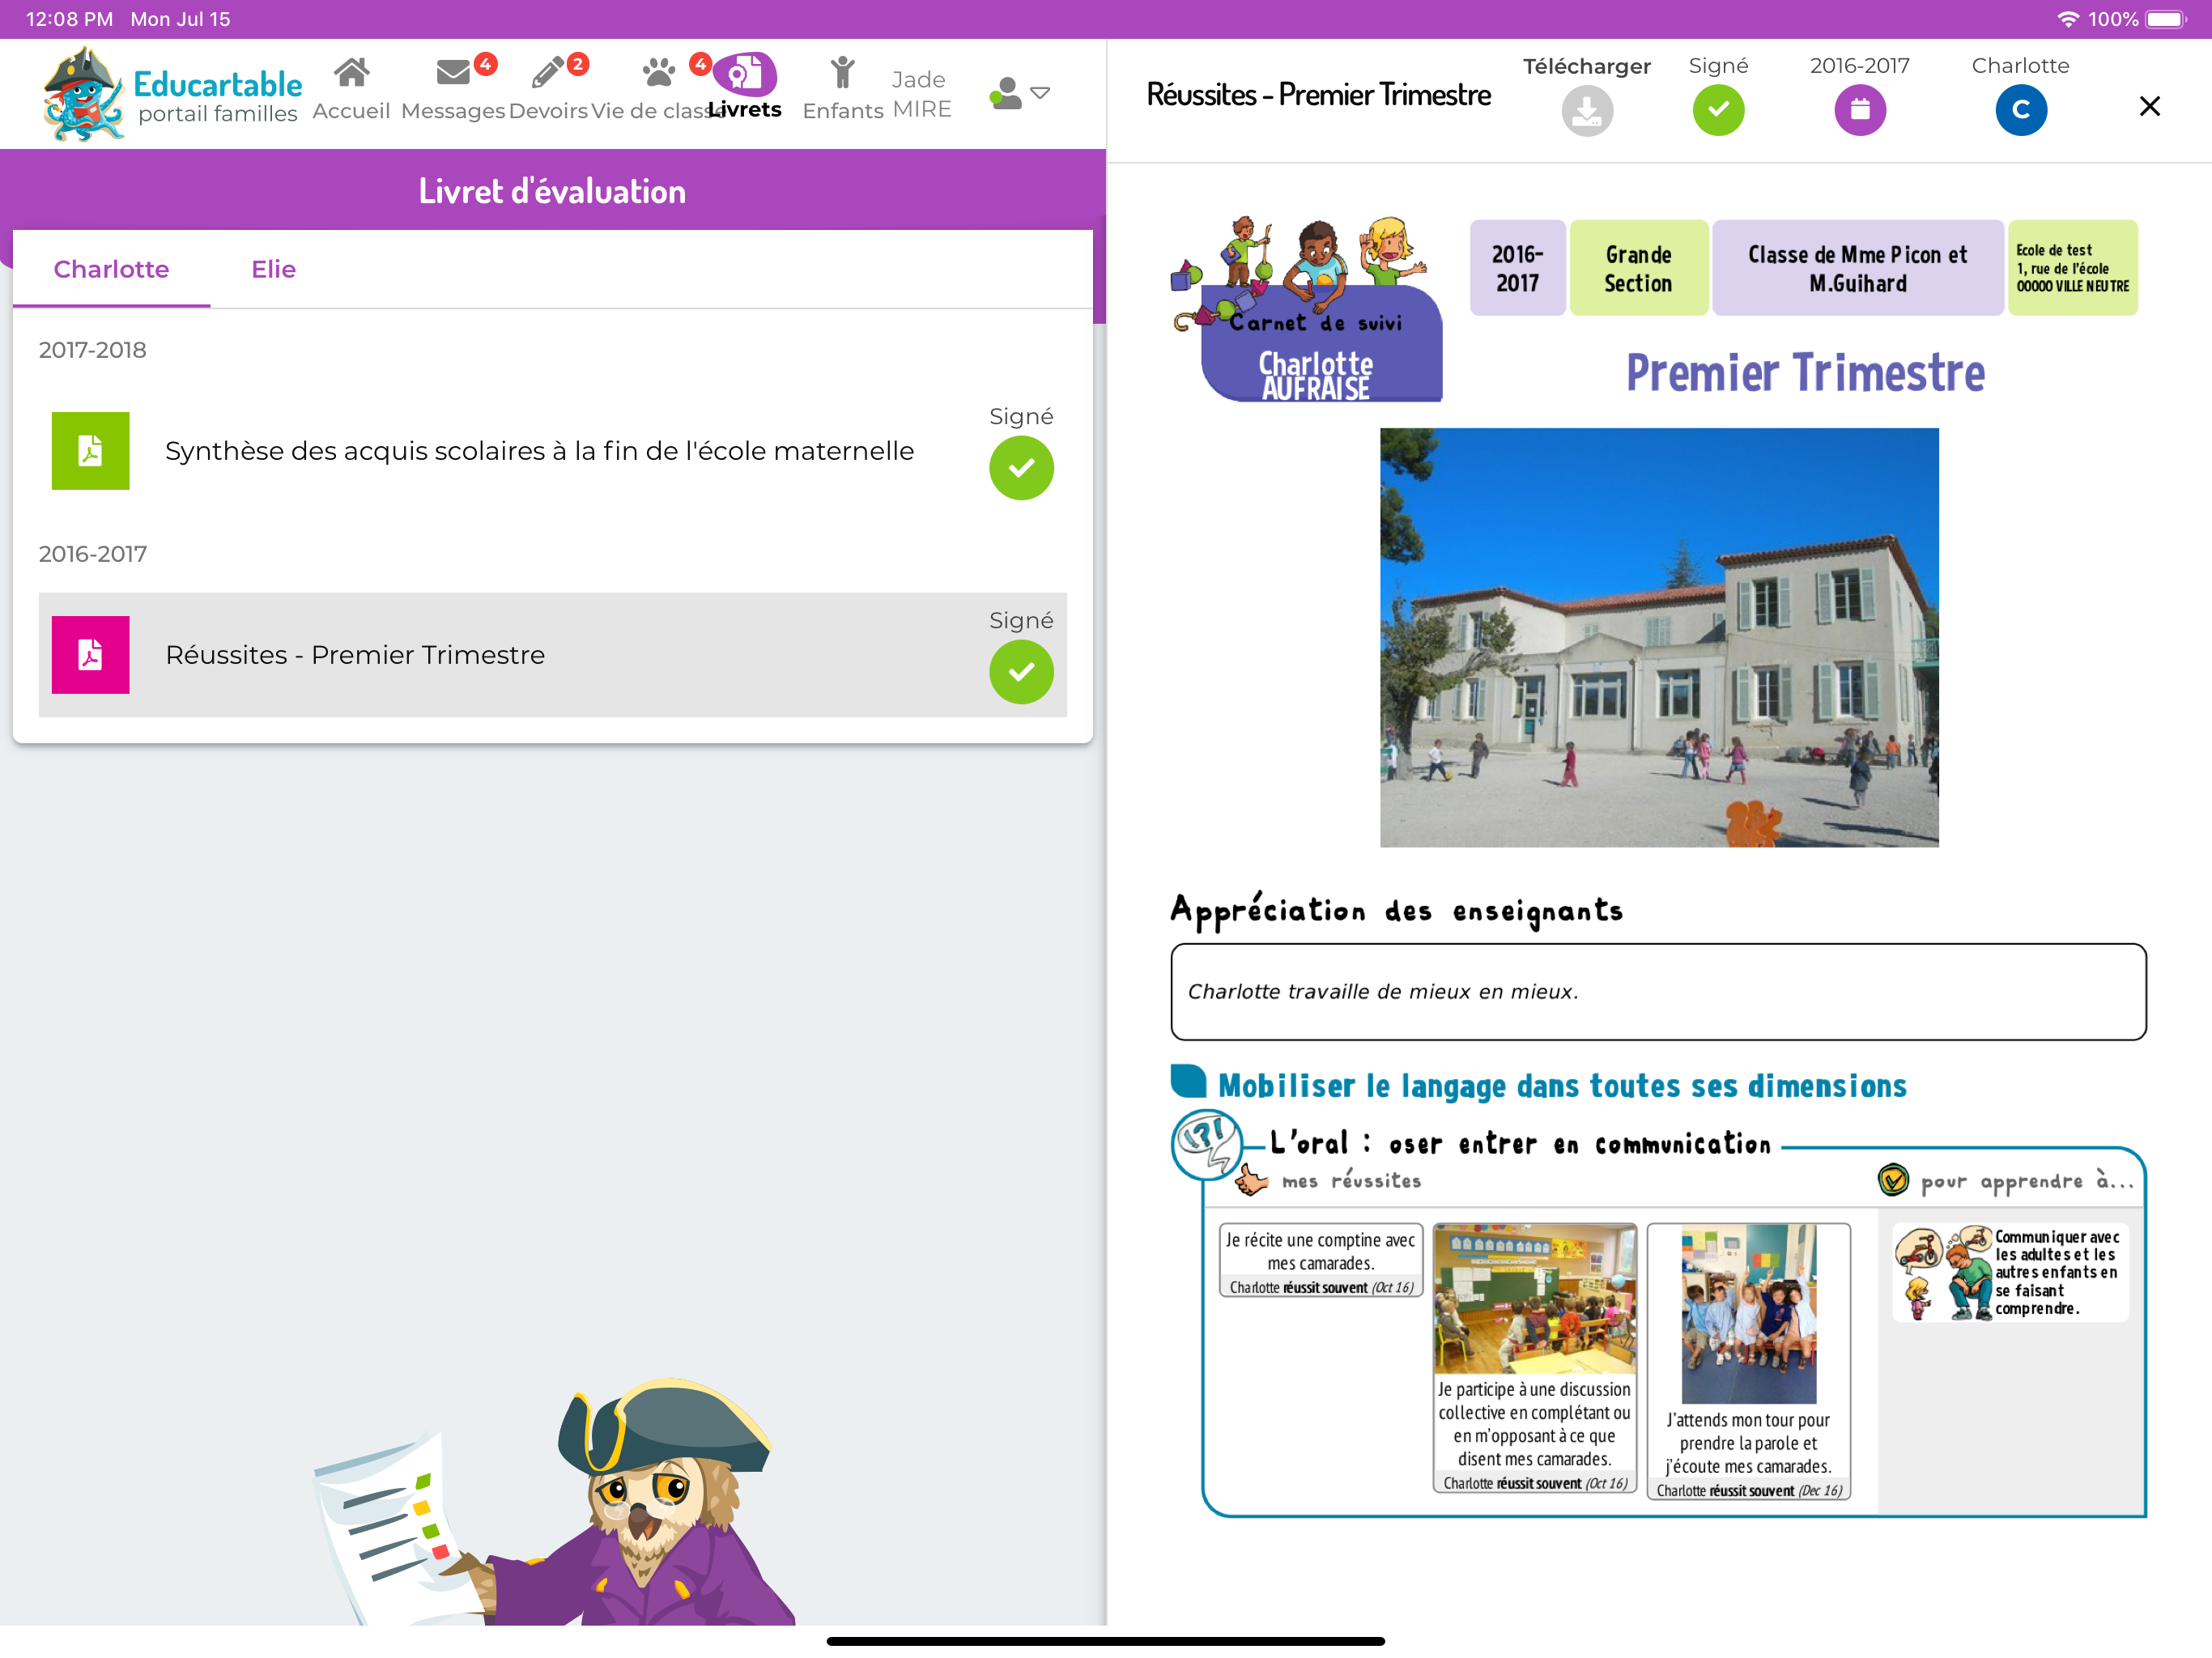Click the Wi-Fi status icon
The image size is (2212, 1658).
pyautogui.click(x=2068, y=19)
